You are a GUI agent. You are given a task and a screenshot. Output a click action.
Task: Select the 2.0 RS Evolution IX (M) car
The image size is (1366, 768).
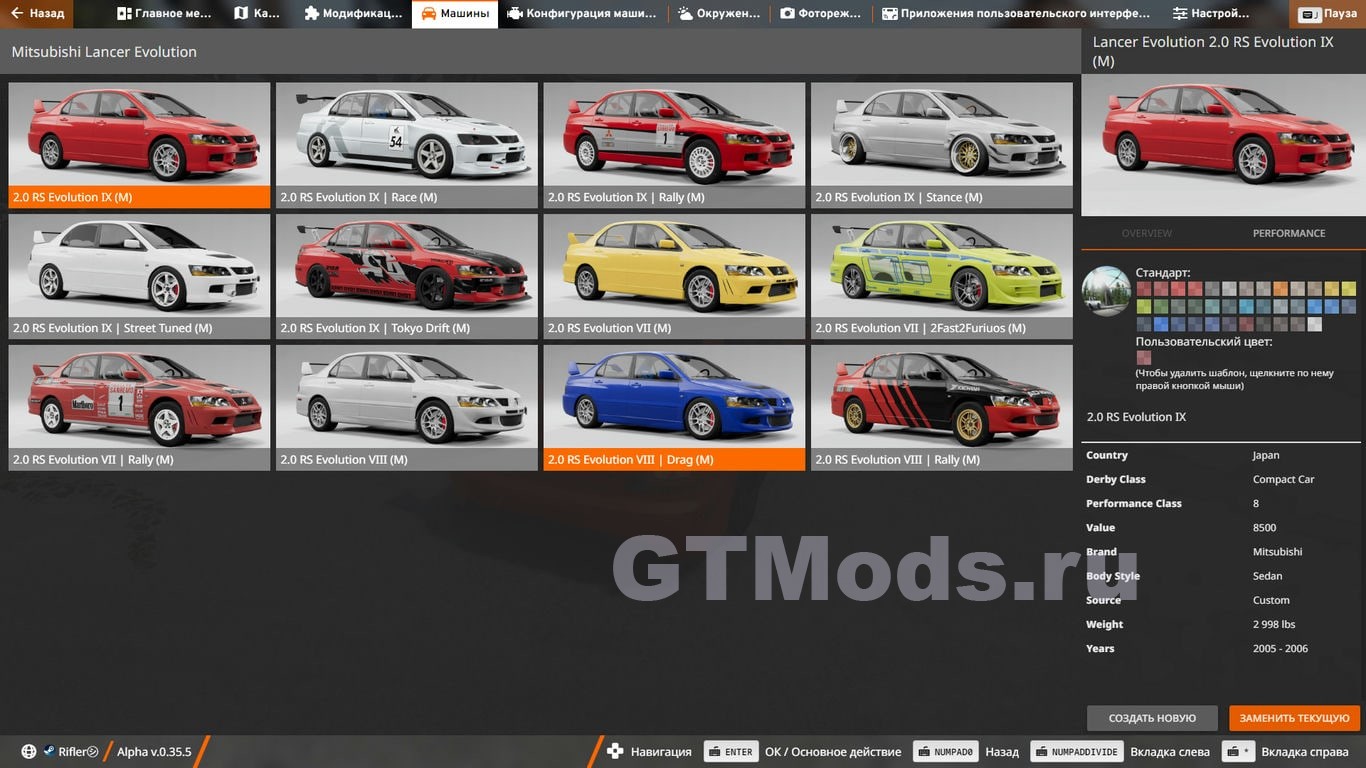139,145
